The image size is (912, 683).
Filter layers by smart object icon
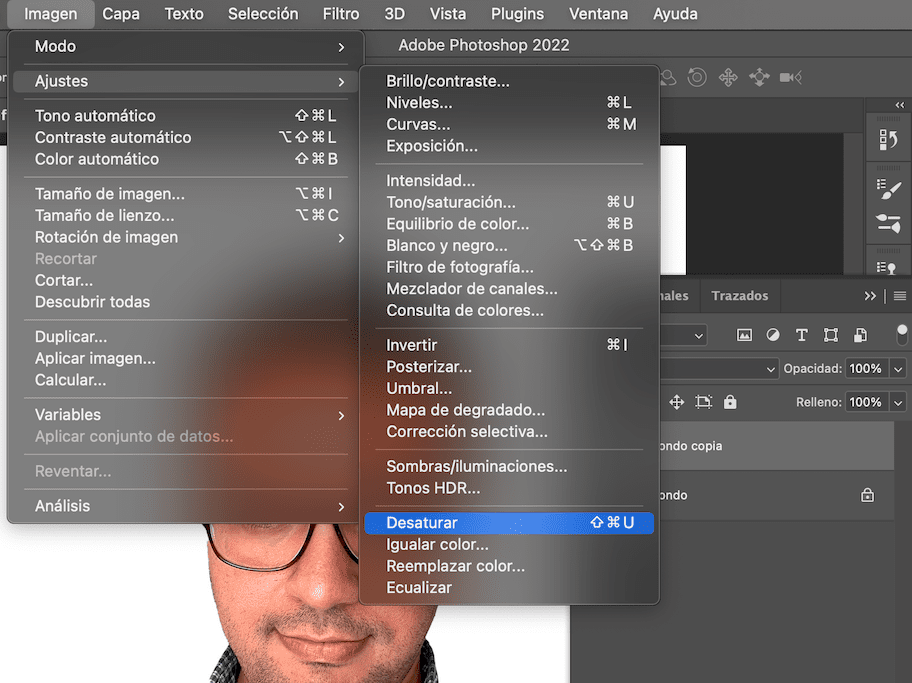860,335
